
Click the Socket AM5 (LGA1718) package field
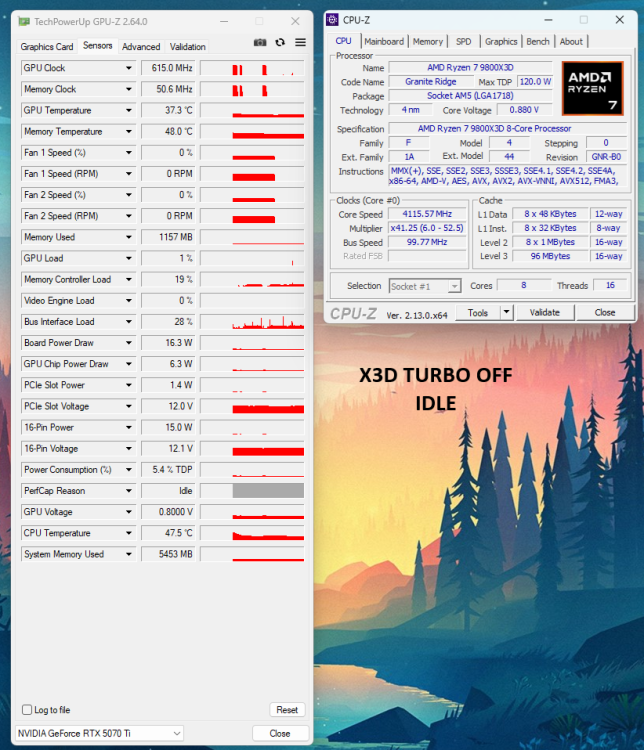[470, 96]
